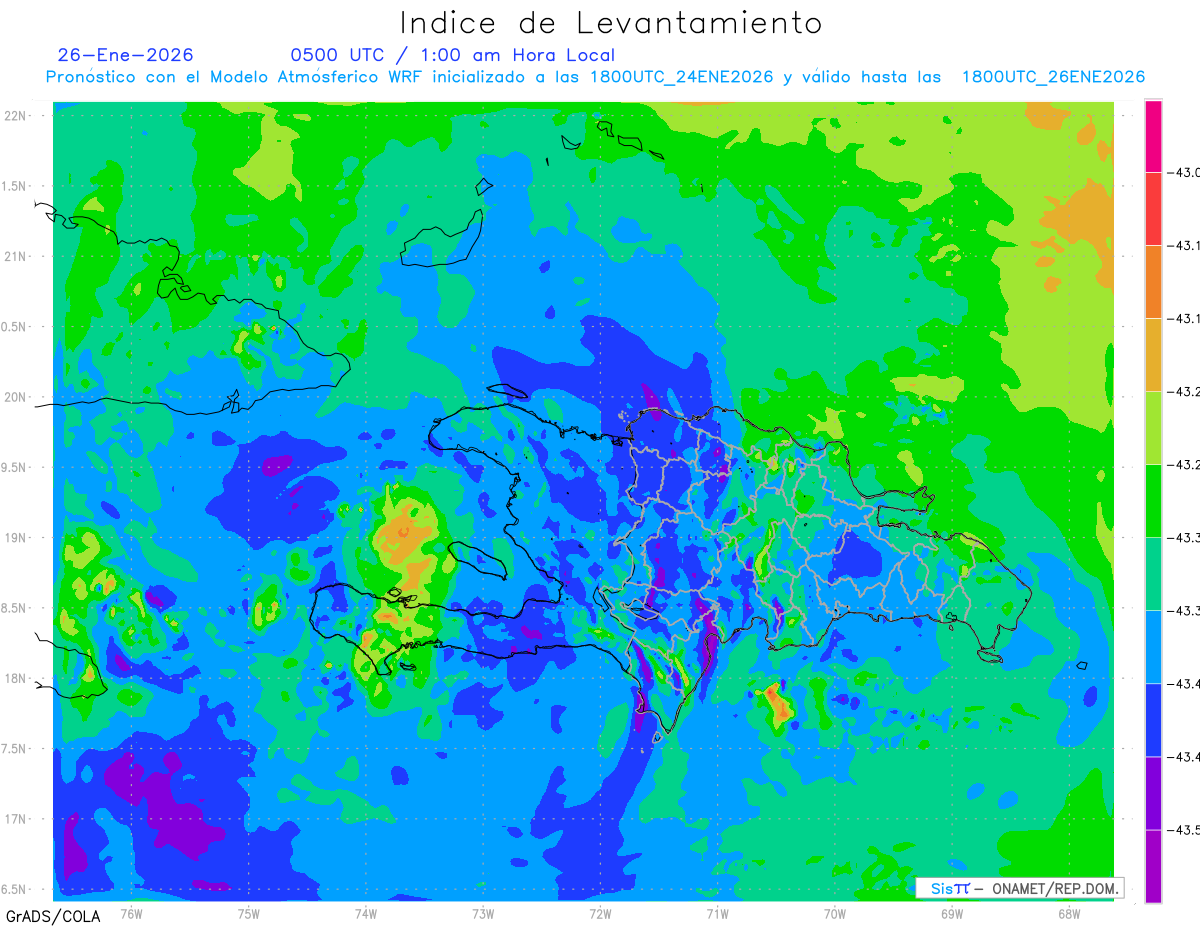Click the '71W' longitude label
The height and width of the screenshot is (927, 1200).
pos(717,913)
